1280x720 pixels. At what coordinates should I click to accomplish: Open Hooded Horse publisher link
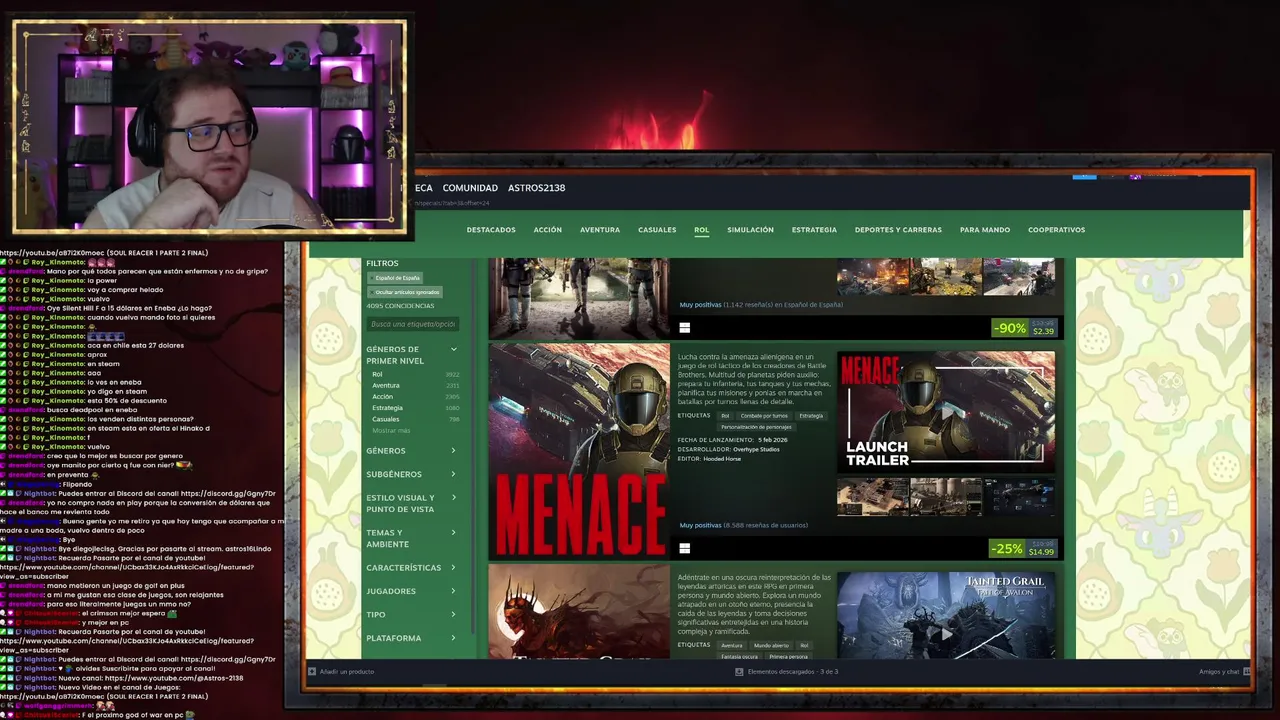click(x=723, y=458)
